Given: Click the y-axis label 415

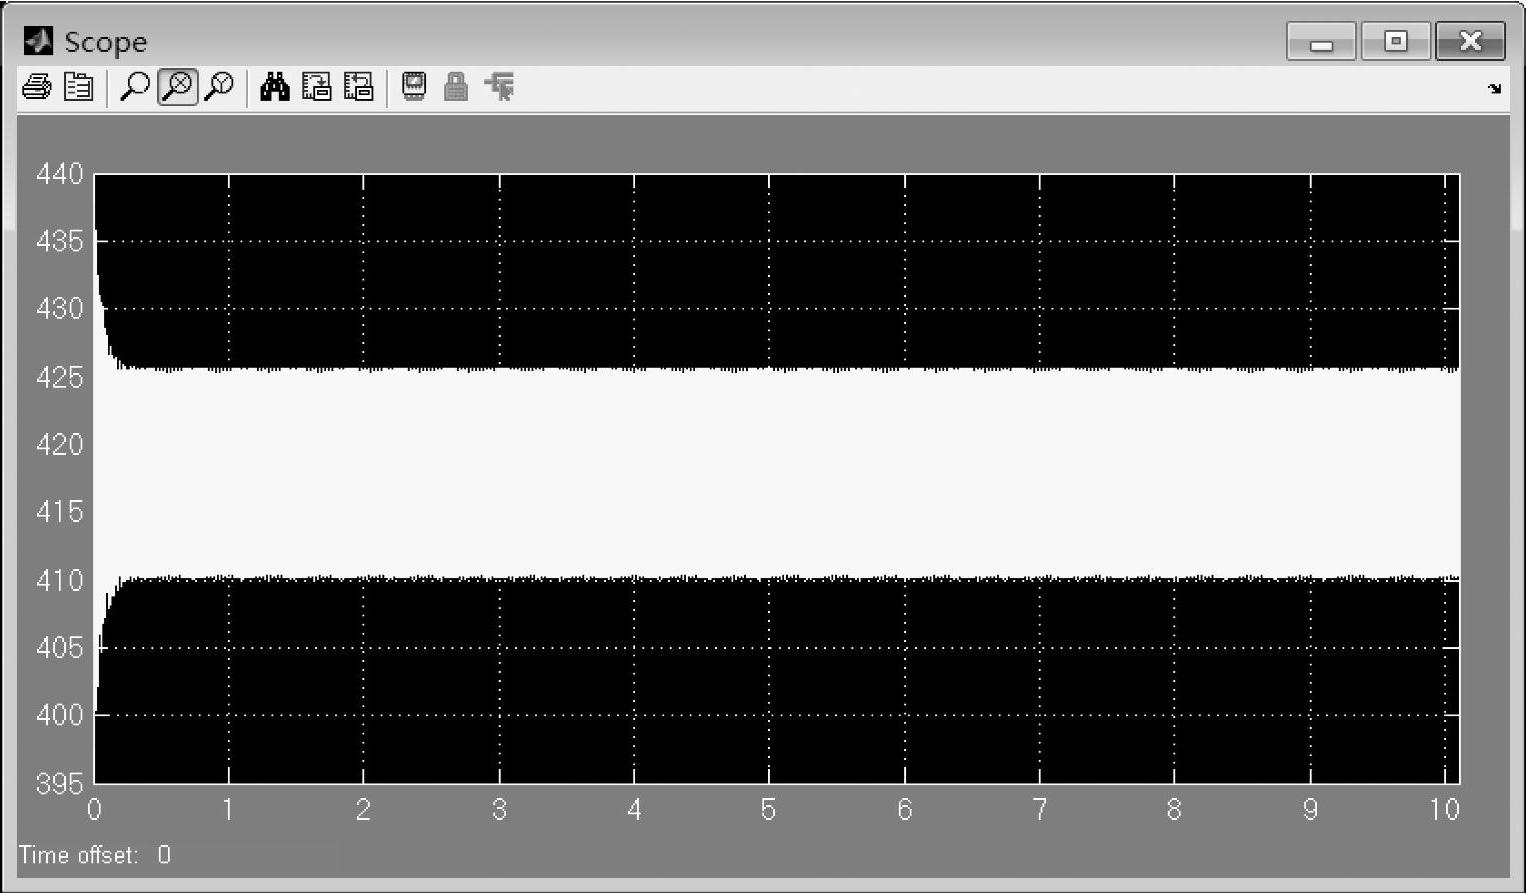Looking at the screenshot, I should tap(59, 512).
